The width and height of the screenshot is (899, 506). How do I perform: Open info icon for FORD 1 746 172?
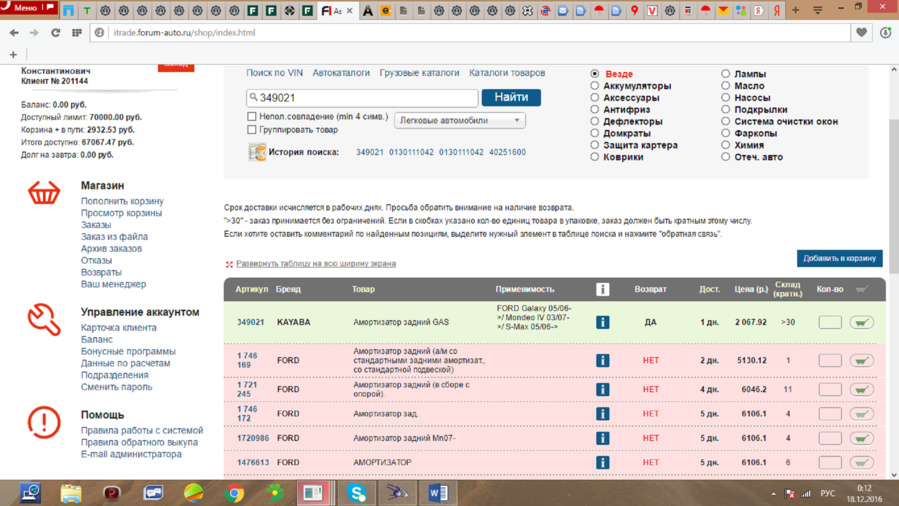[602, 414]
